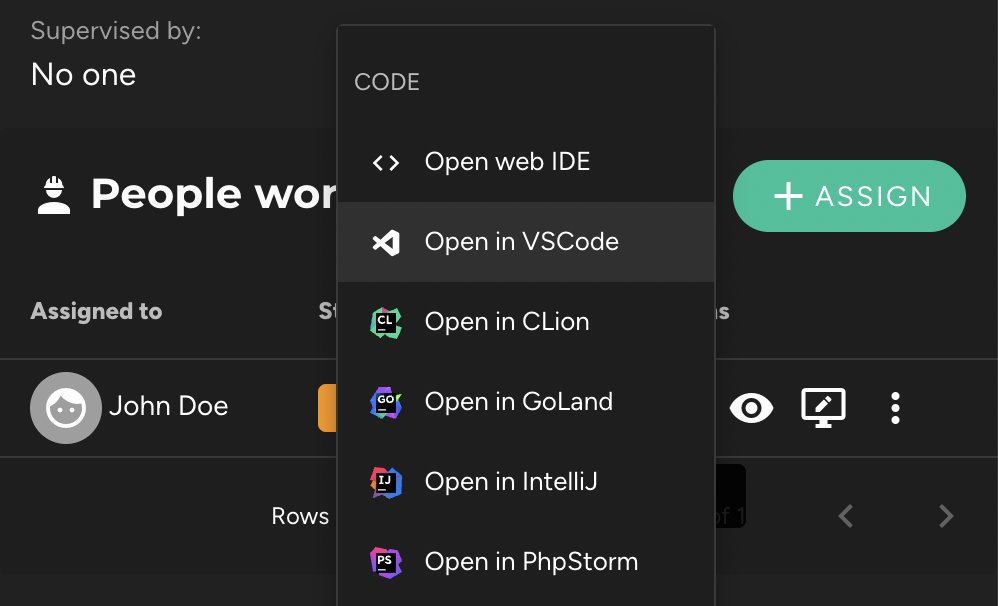The width and height of the screenshot is (998, 606).
Task: Click the Rows per page label
Action: click(x=300, y=516)
